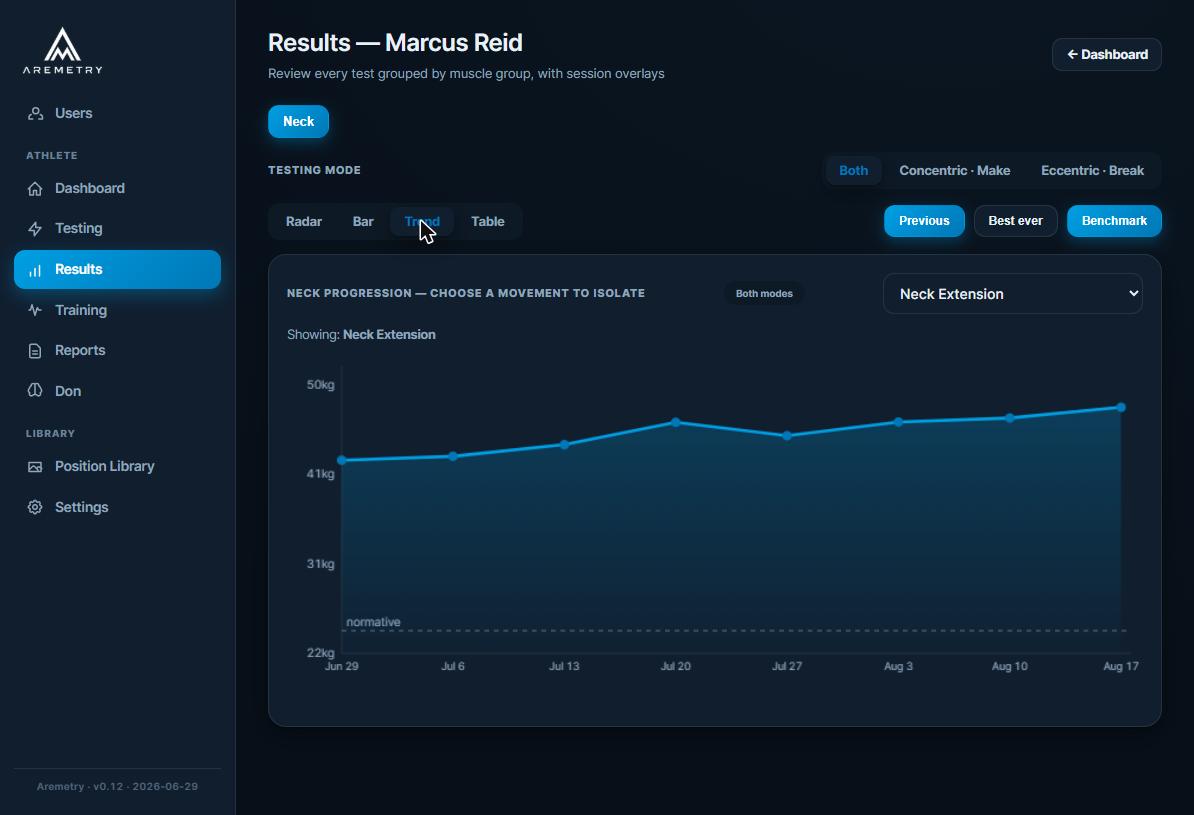Click the Aug 17 data point
Screen dimensions: 1194x815
[x=1121, y=408]
